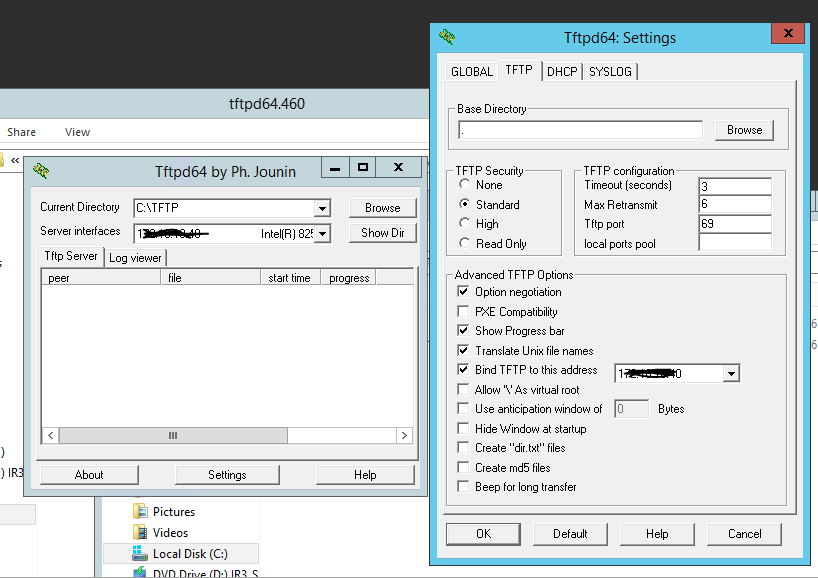Click scroll left arrow in transfer list
This screenshot has width=818, height=578.
pyautogui.click(x=51, y=436)
